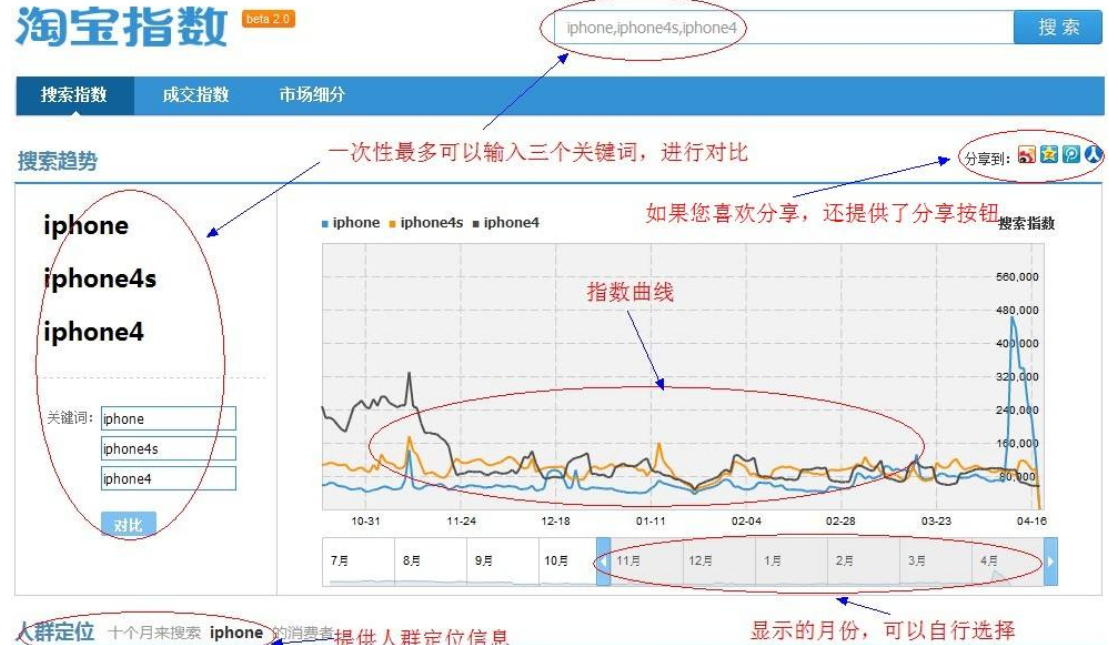This screenshot has height=645, width=1109.
Task: Toggle the iphone legend marker in chart
Action: click(325, 223)
